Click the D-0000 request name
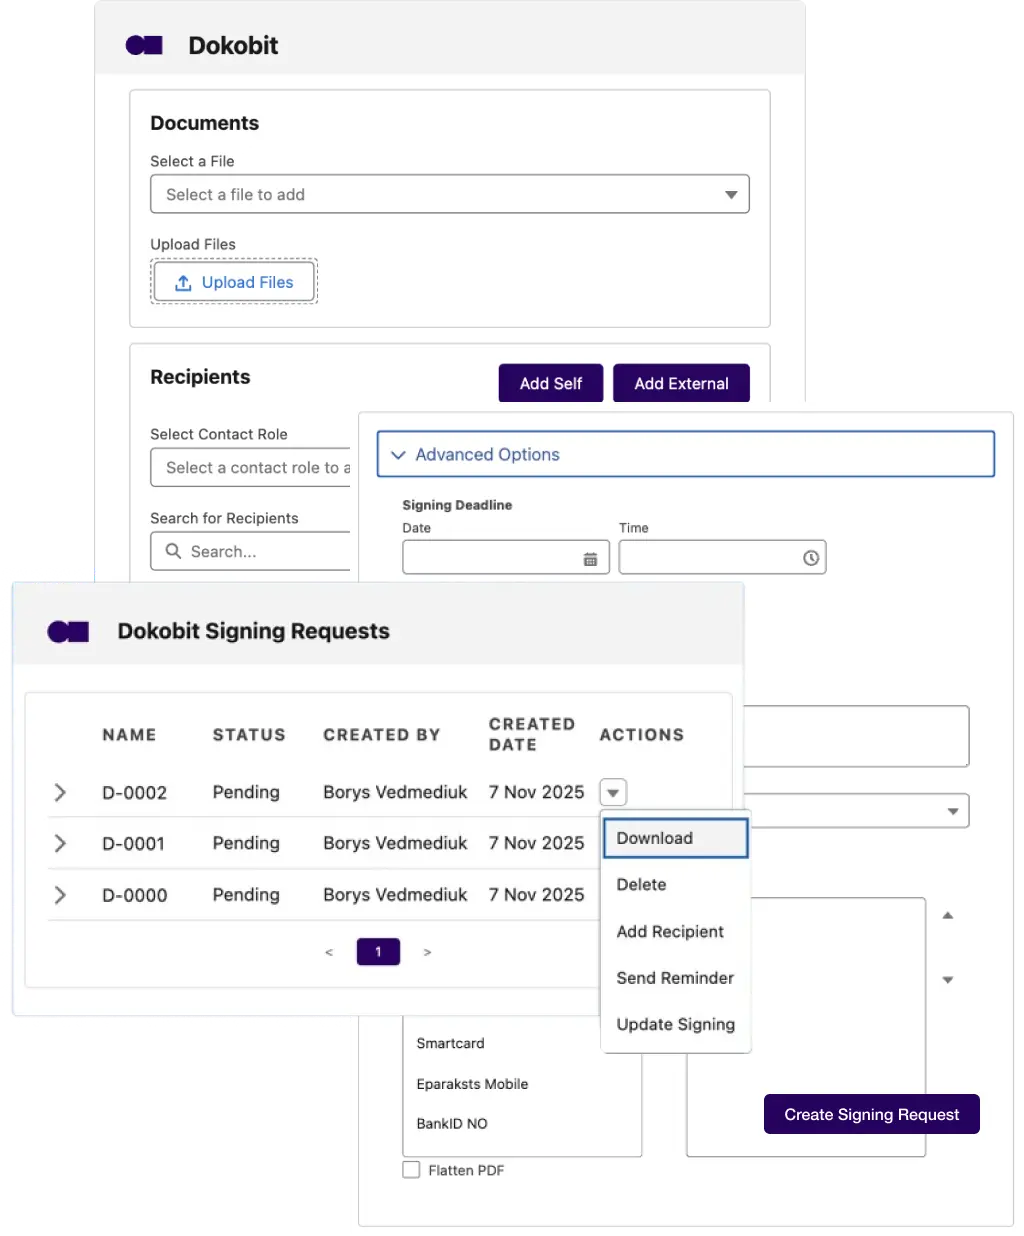Viewport: 1024px width, 1236px height. click(135, 895)
